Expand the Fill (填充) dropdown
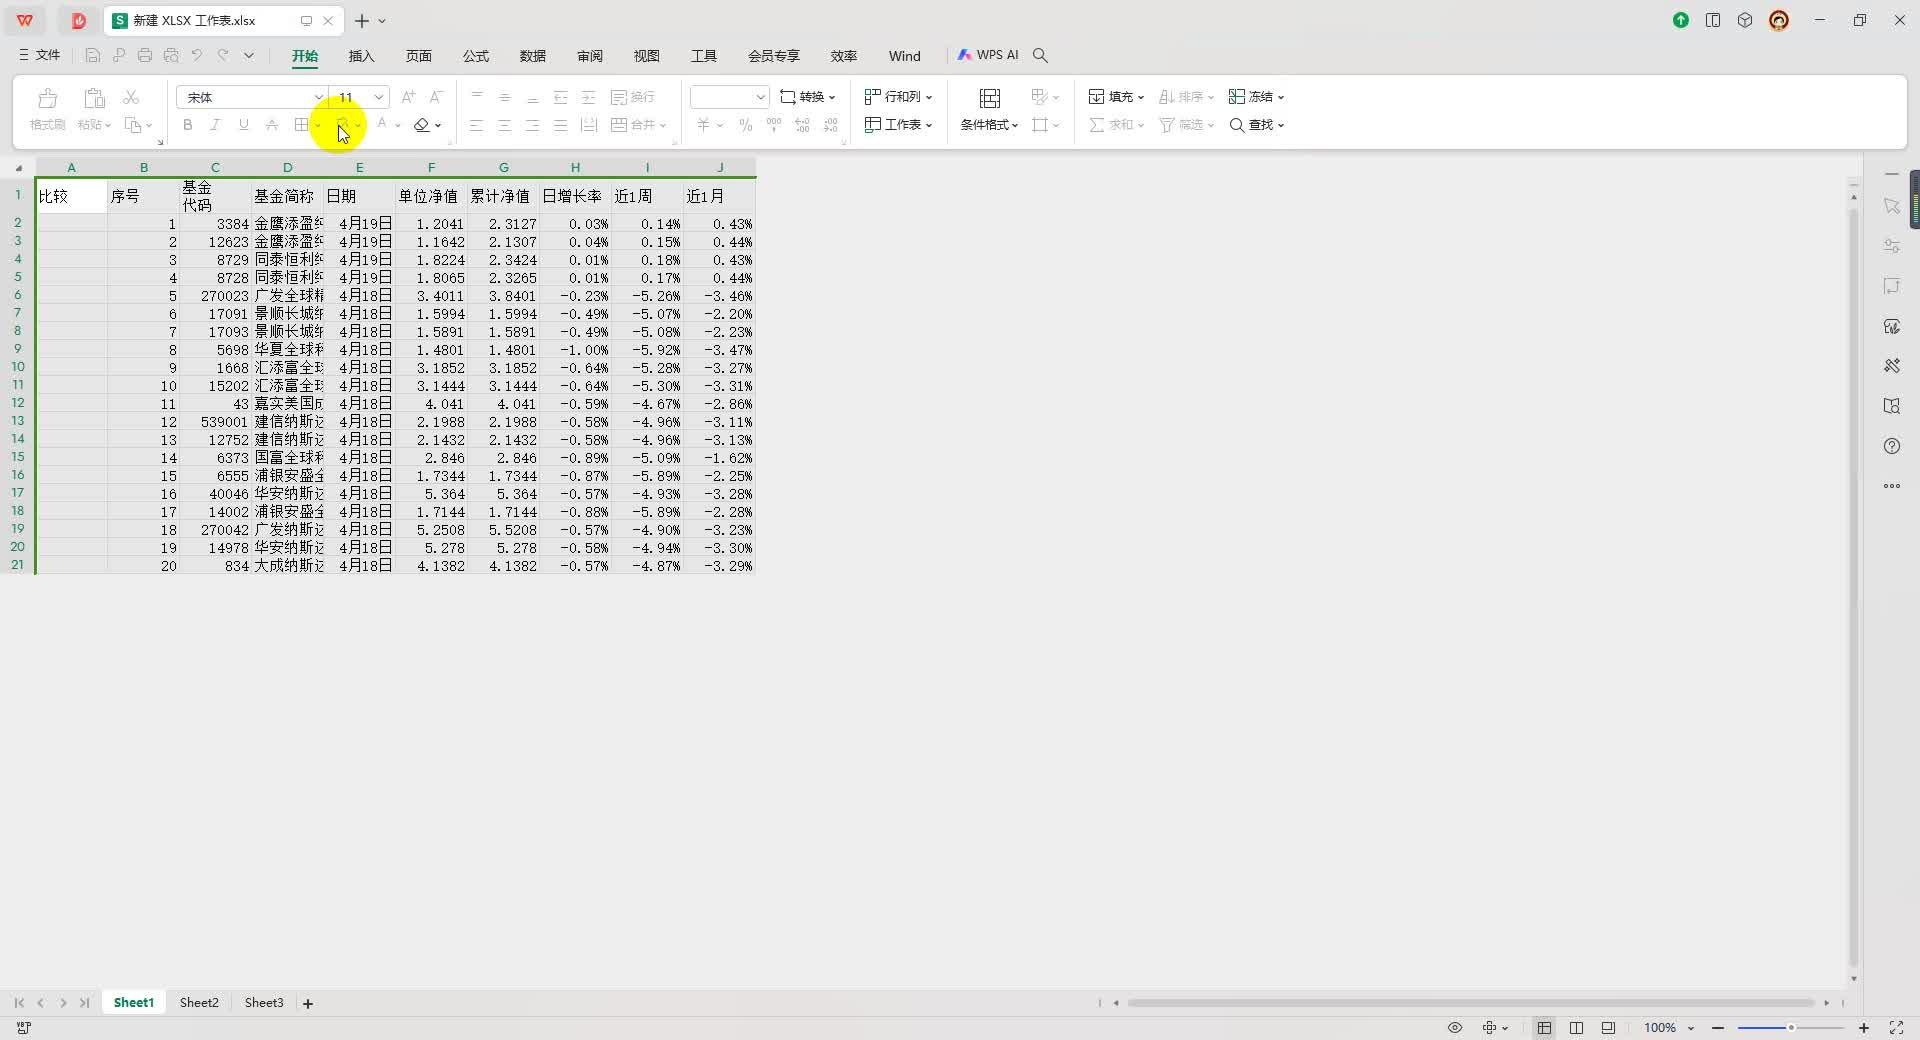This screenshot has width=1920, height=1040. coord(1140,98)
